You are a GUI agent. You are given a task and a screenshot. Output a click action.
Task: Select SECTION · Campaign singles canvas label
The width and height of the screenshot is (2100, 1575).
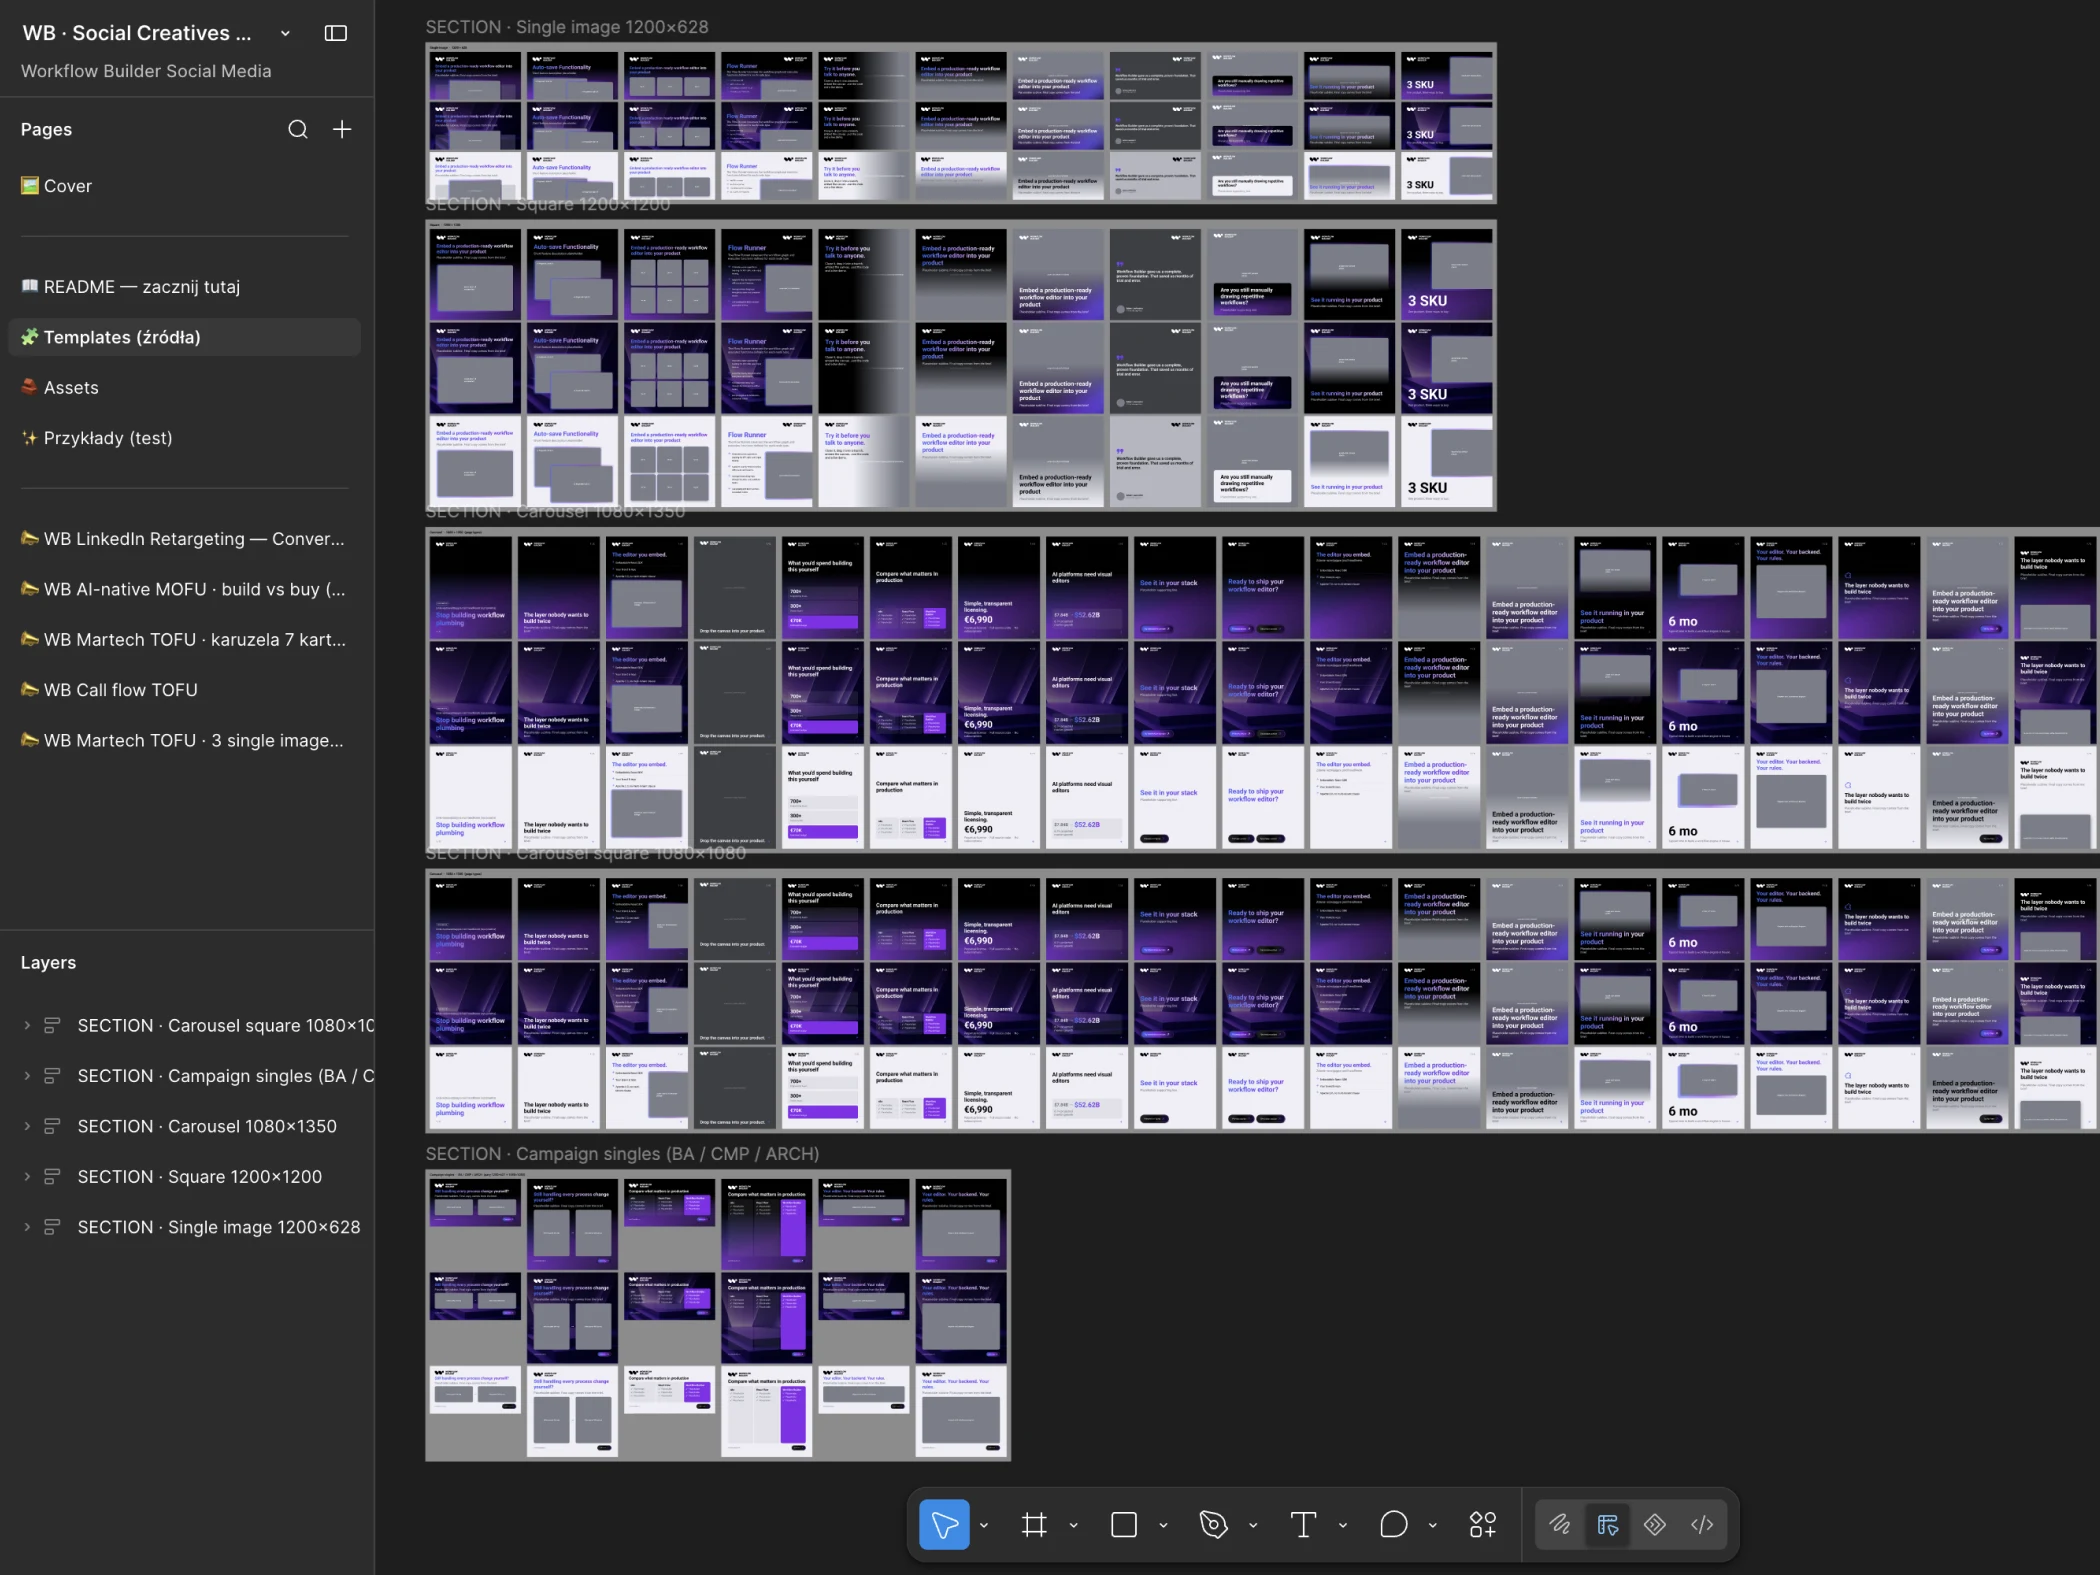point(622,1154)
